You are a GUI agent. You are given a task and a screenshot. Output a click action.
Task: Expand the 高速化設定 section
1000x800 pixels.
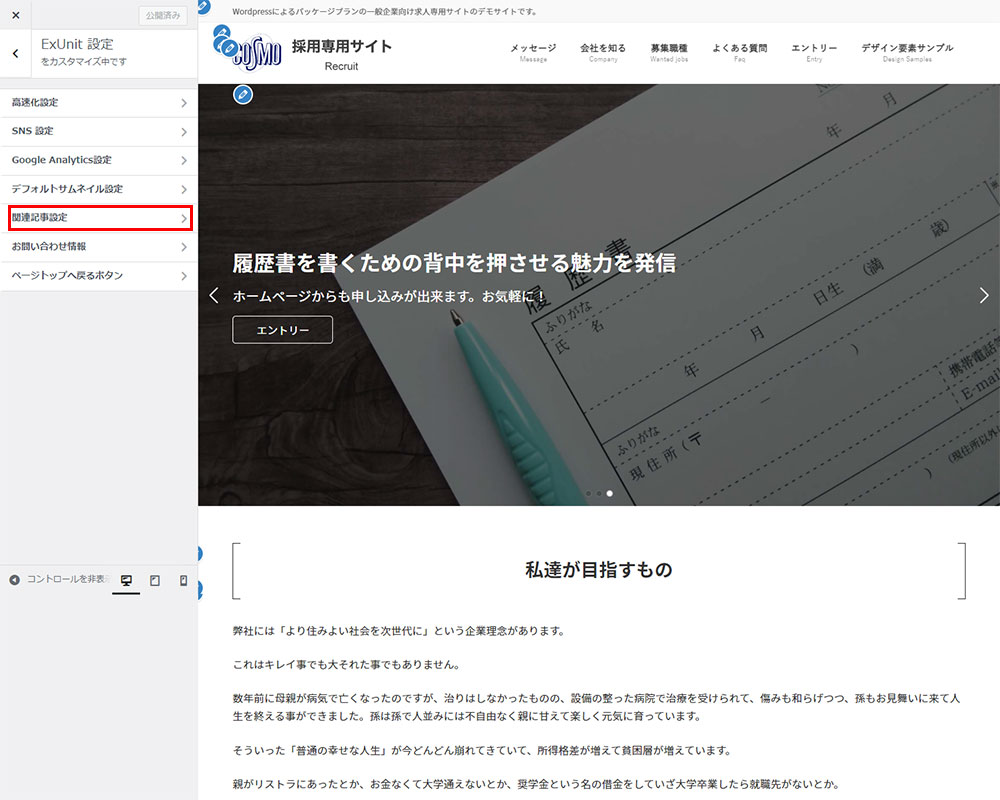pos(98,103)
